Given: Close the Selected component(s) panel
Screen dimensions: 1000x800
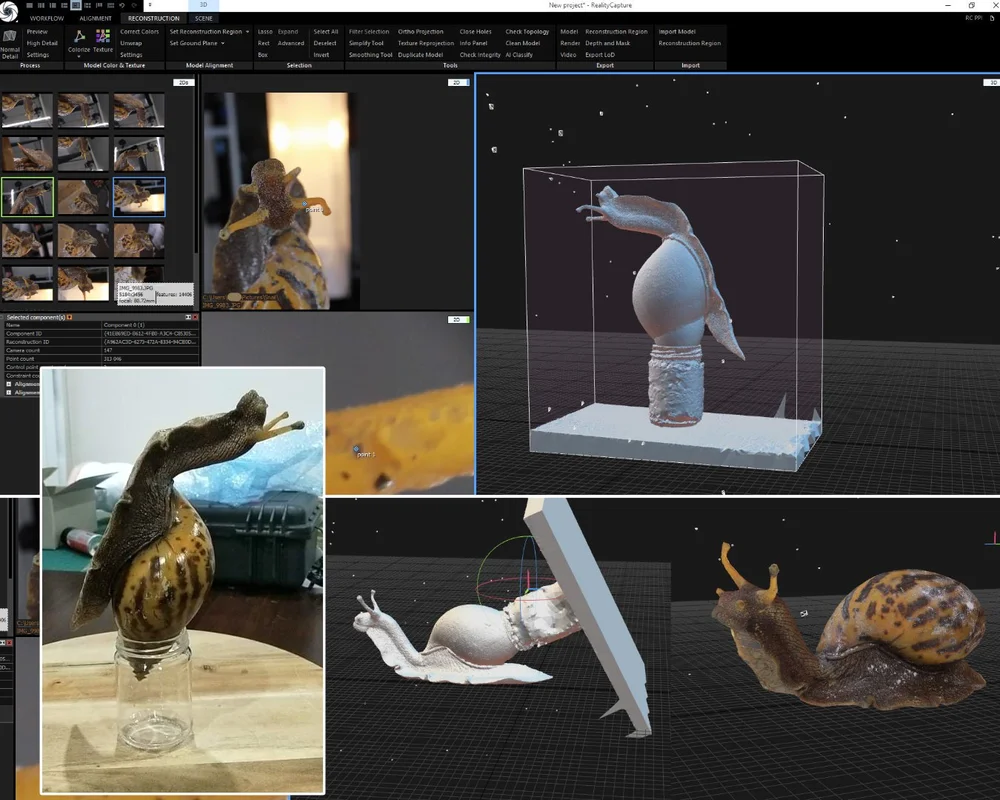Looking at the screenshot, I should [196, 317].
